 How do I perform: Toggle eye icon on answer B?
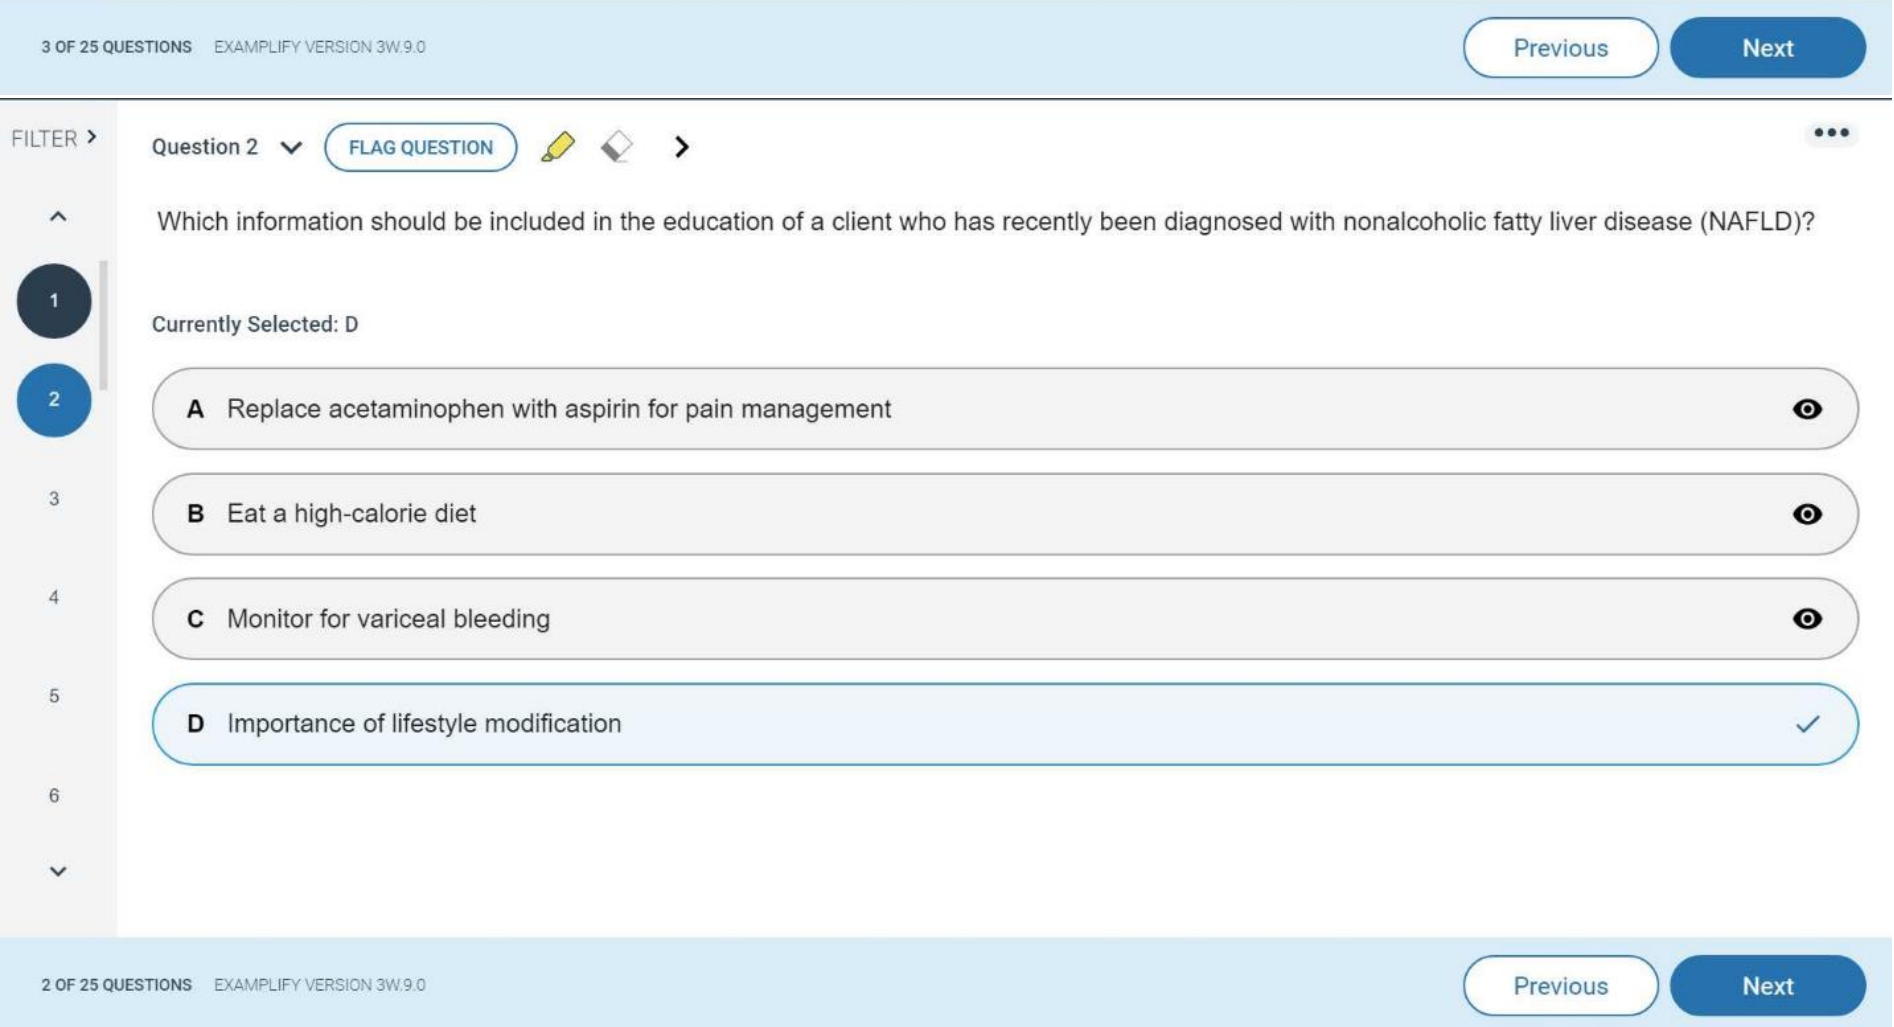(1806, 514)
